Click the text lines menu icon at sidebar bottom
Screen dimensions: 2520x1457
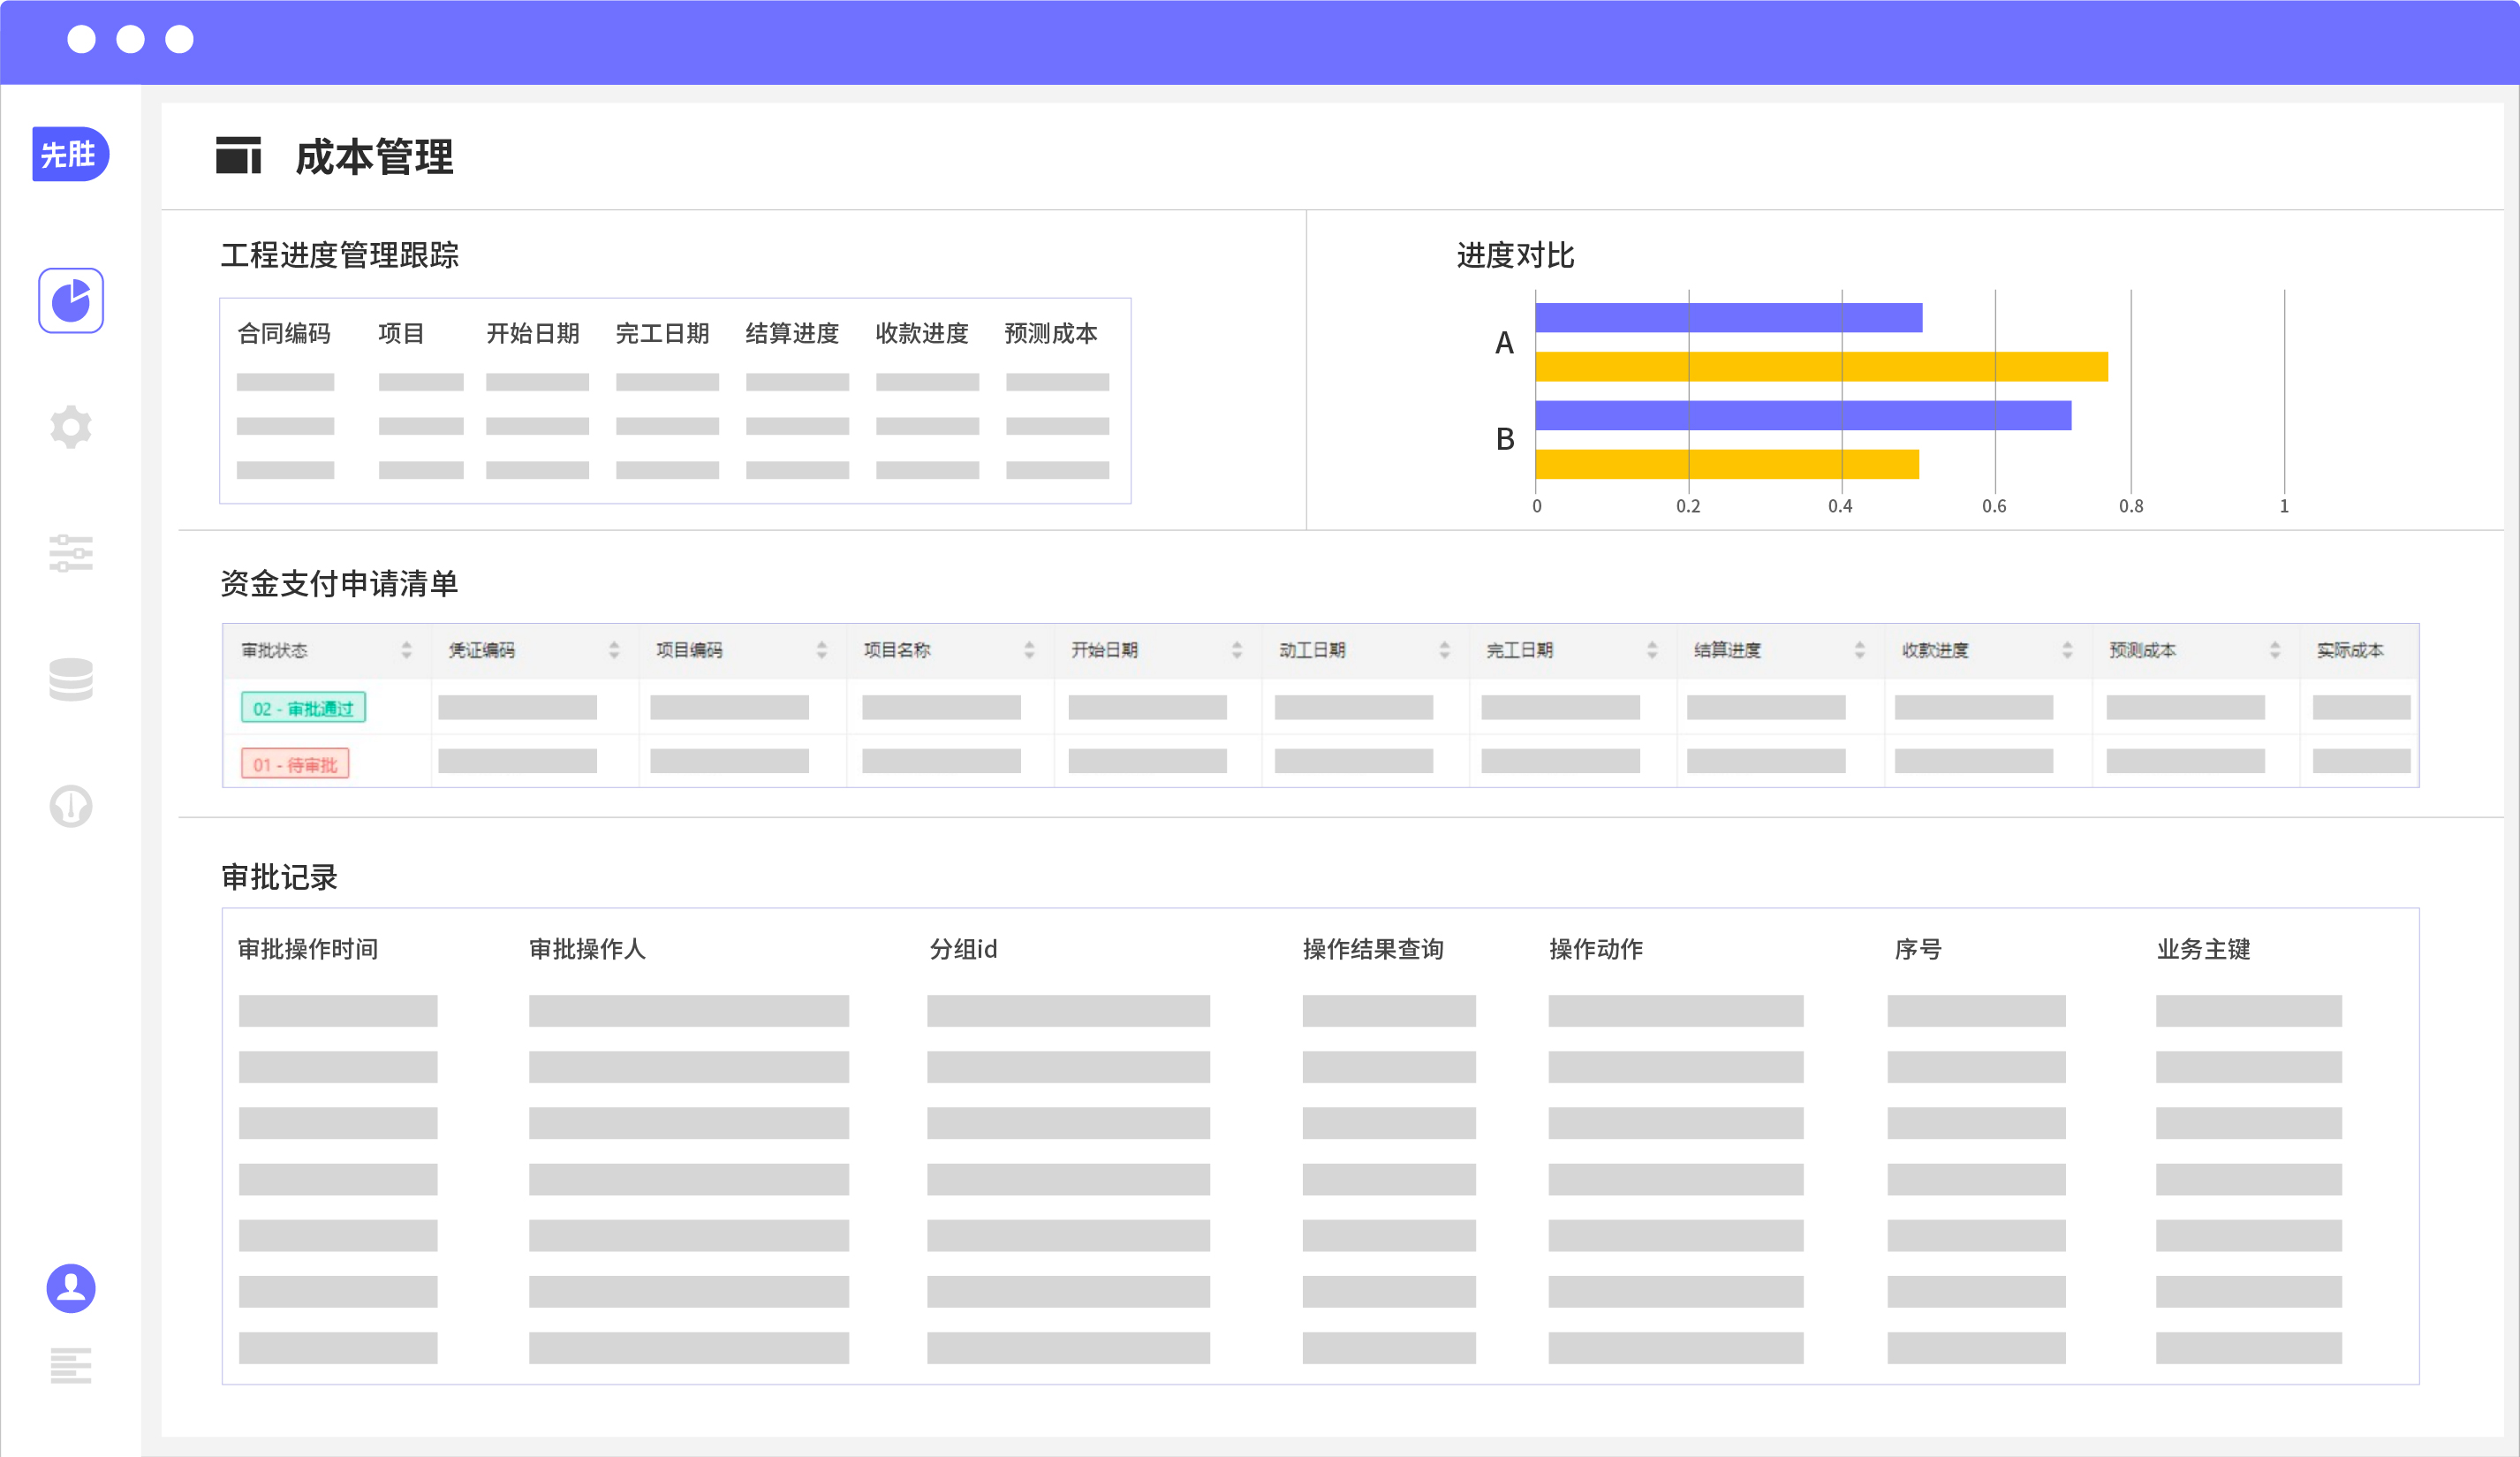pyautogui.click(x=71, y=1365)
